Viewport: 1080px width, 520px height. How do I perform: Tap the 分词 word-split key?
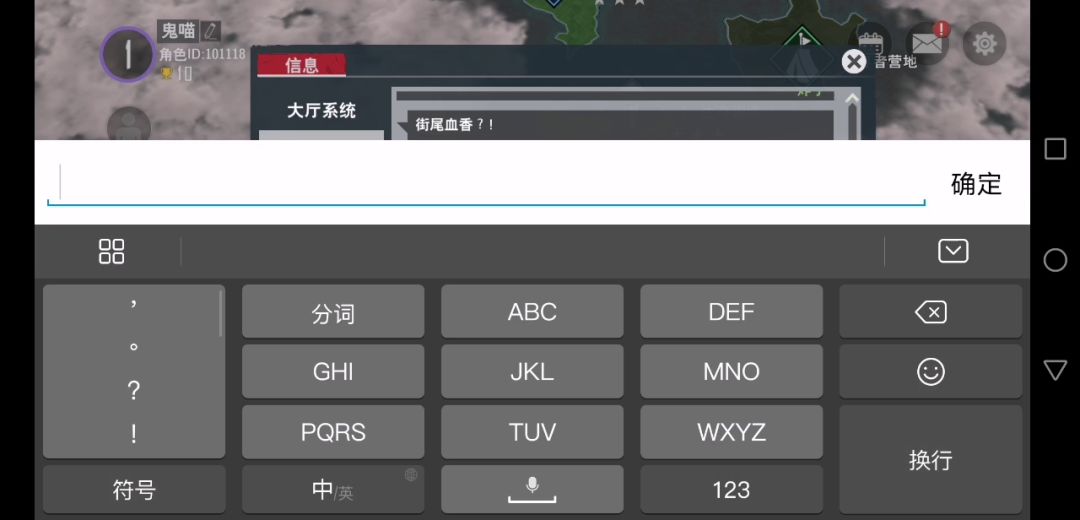pos(333,313)
